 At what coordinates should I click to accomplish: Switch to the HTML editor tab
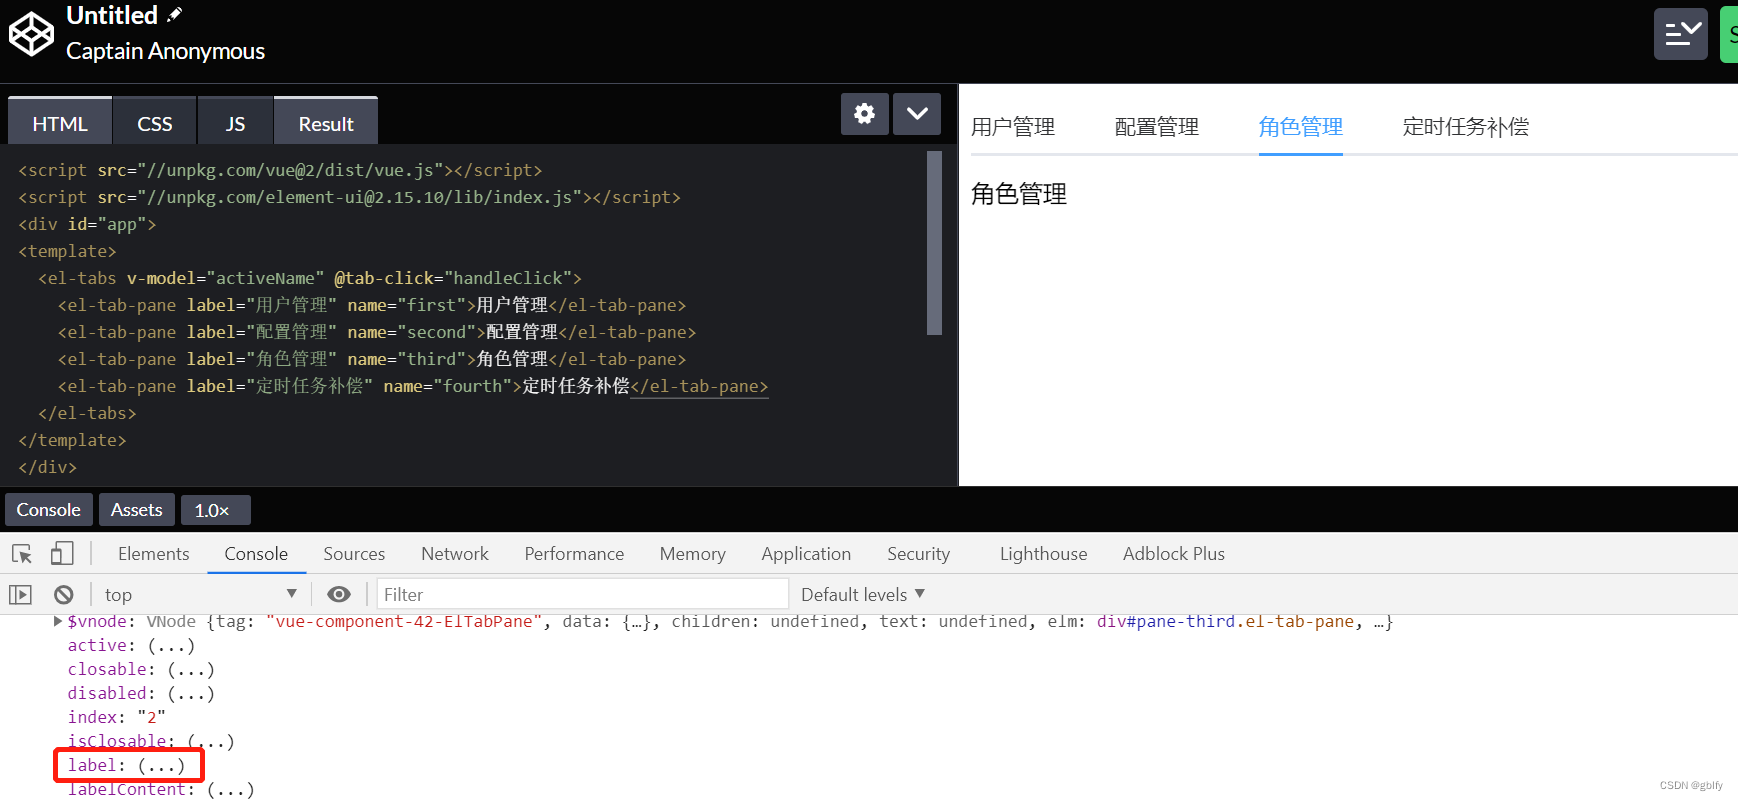pos(60,123)
